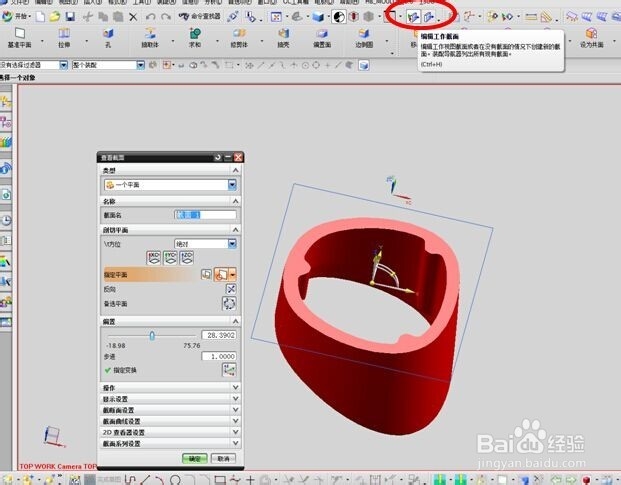This screenshot has height=485, width=621.
Task: Open the Edge Blend tool dropdown arrow
Action: (387, 41)
